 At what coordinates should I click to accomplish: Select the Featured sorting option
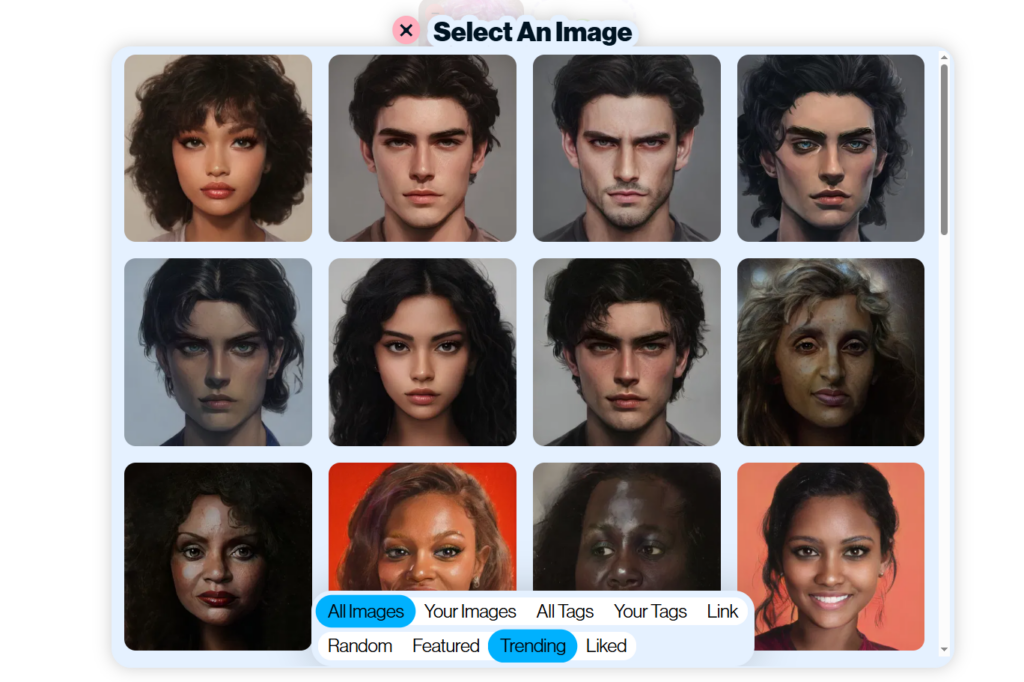click(x=446, y=646)
